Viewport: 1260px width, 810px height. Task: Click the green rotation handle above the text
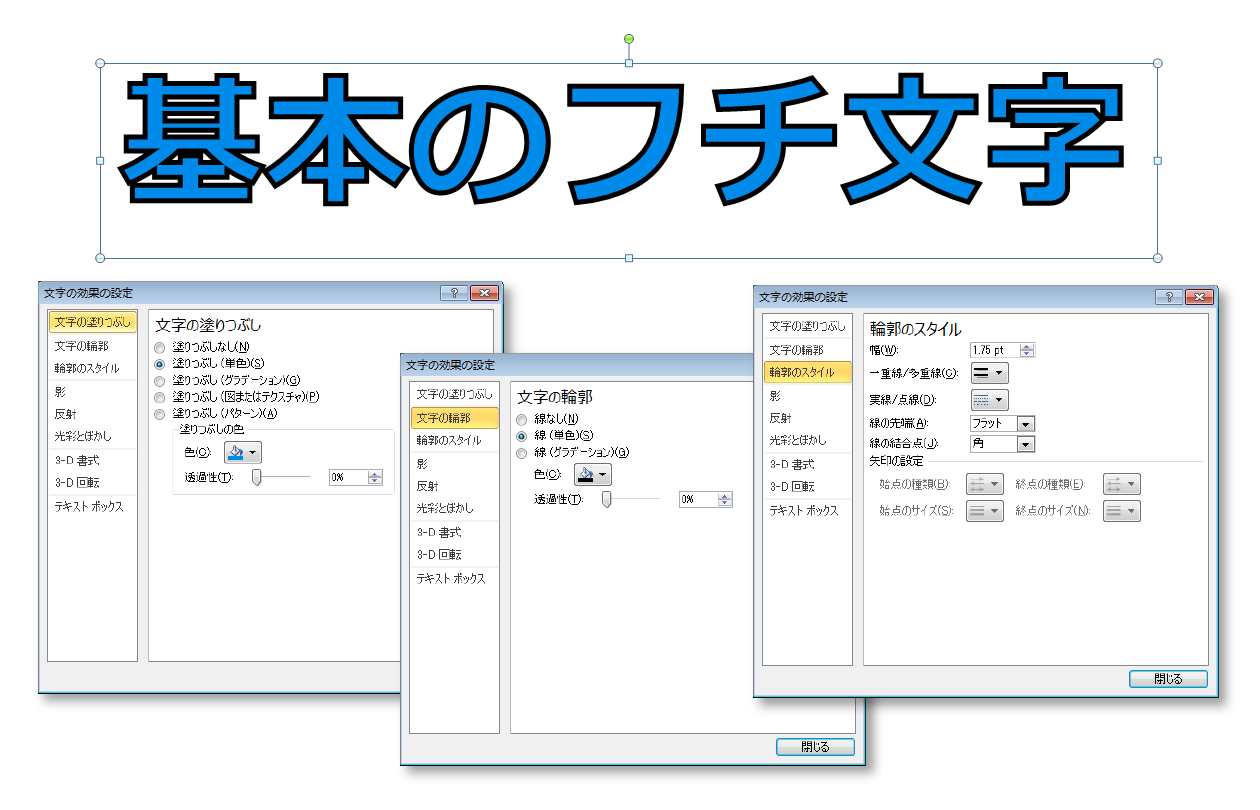pos(628,38)
